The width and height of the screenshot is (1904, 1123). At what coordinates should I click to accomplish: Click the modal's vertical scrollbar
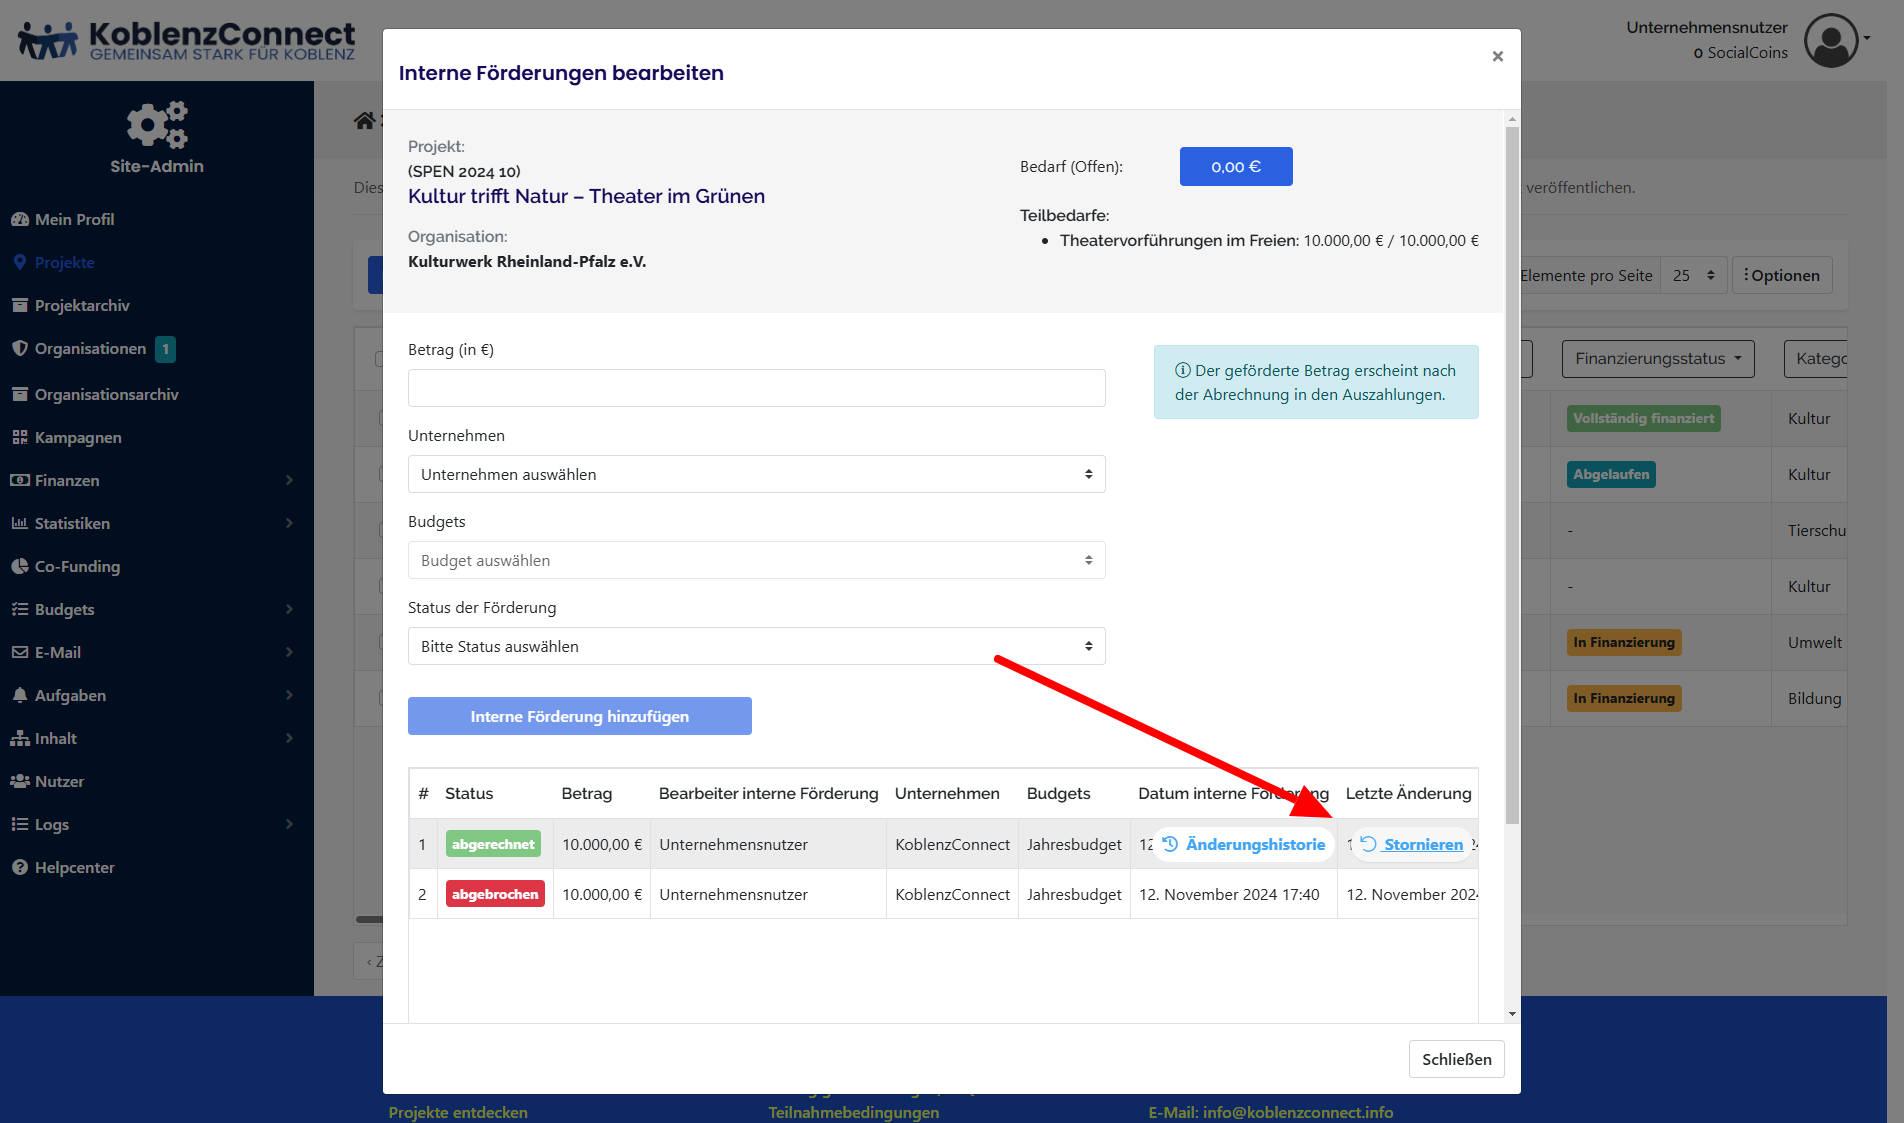pos(1511,470)
